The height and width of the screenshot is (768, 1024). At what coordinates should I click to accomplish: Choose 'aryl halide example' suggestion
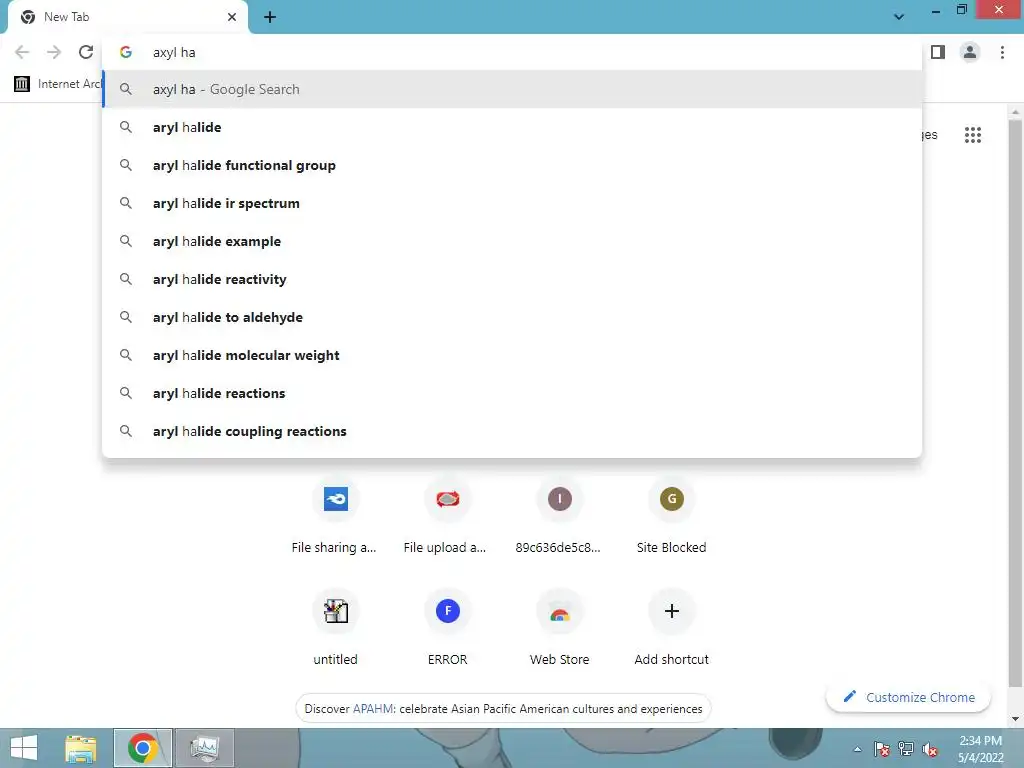512,241
